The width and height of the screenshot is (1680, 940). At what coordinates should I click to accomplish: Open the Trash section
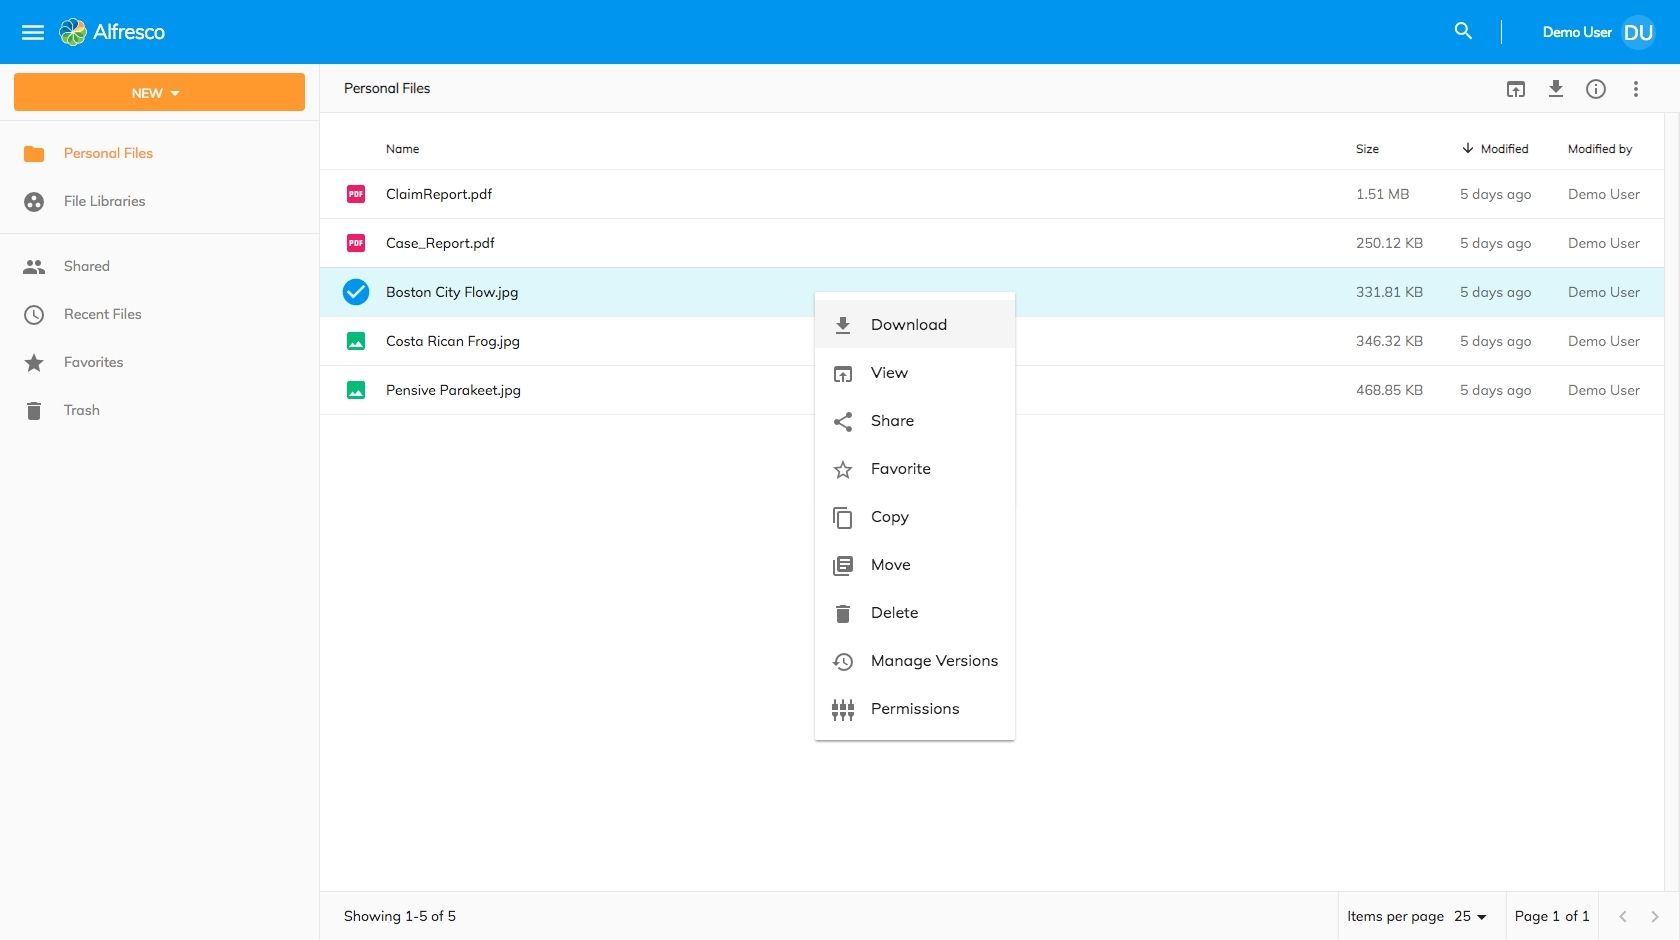pyautogui.click(x=82, y=410)
